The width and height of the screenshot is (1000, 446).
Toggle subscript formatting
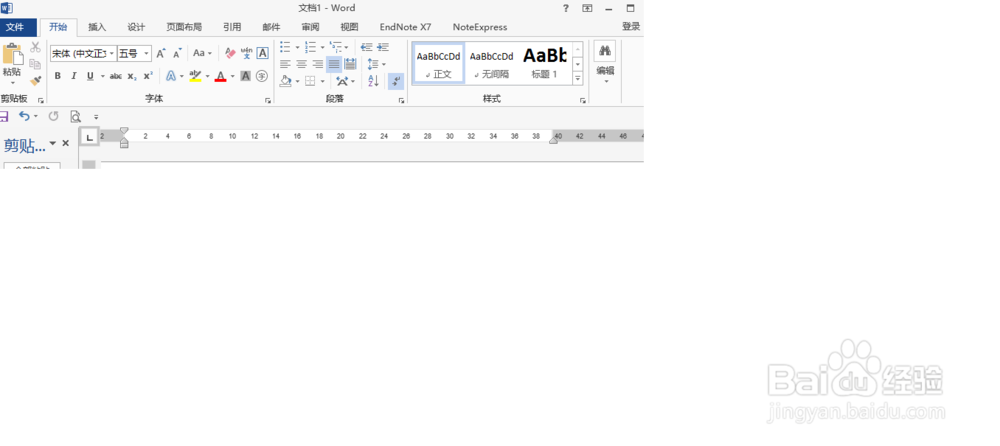point(131,76)
